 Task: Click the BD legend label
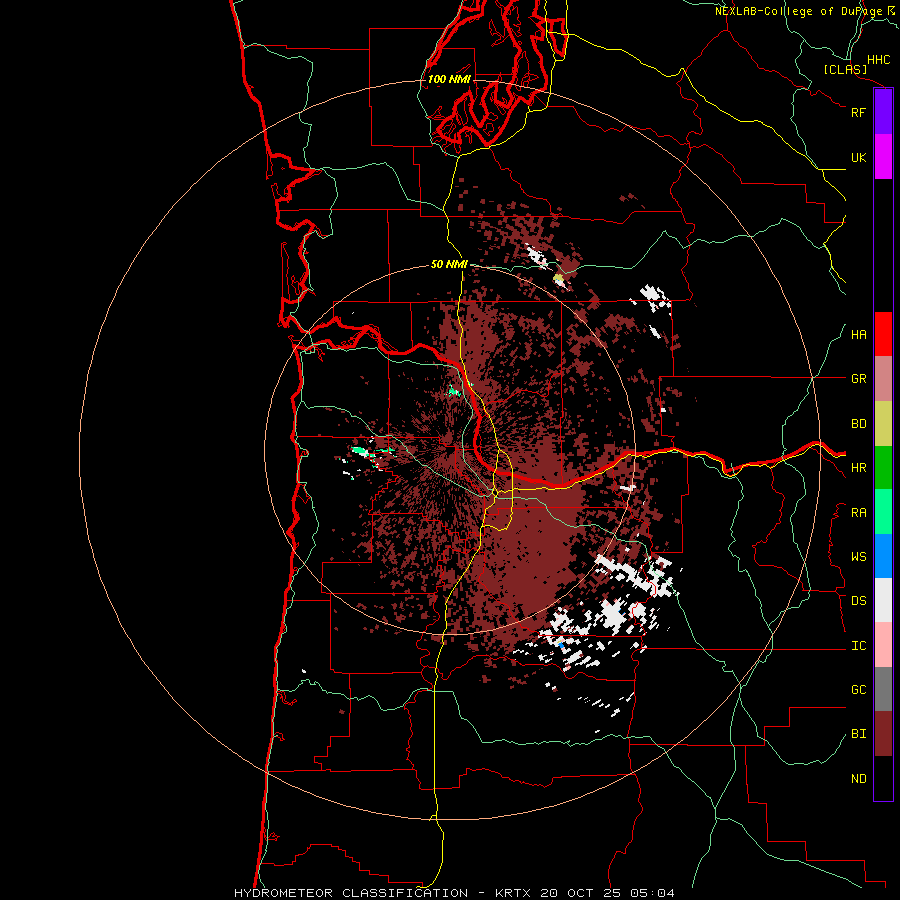[858, 424]
